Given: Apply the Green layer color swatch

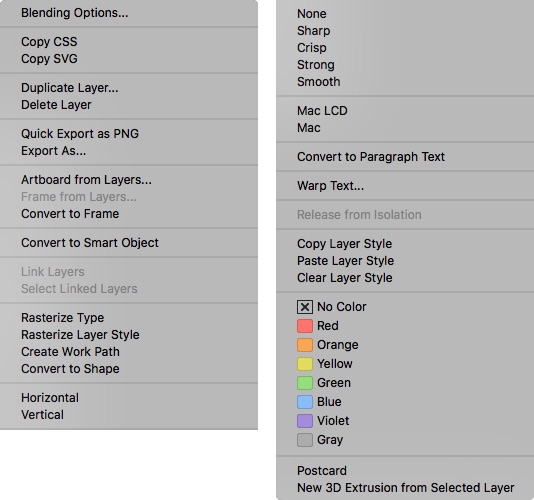Looking at the screenshot, I should tap(305, 383).
